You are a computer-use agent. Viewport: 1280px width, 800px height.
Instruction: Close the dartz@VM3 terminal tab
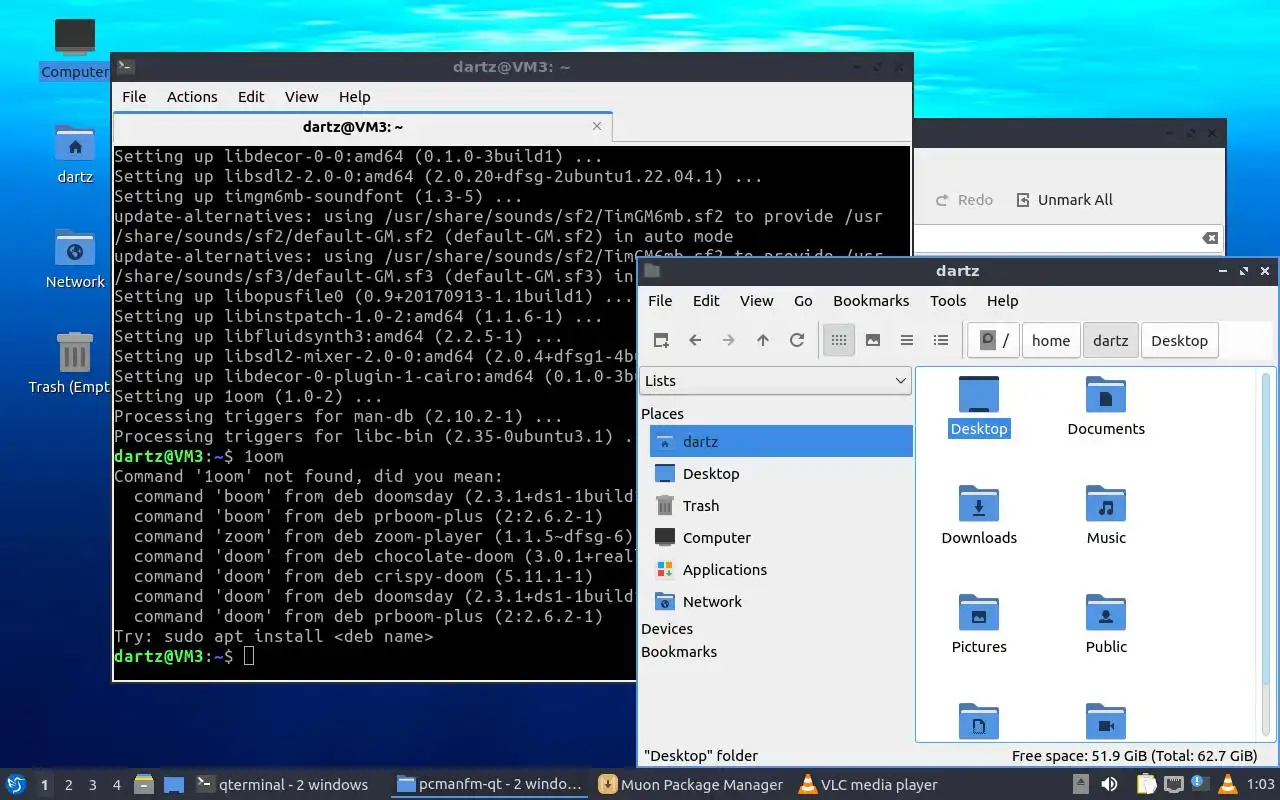coord(597,127)
